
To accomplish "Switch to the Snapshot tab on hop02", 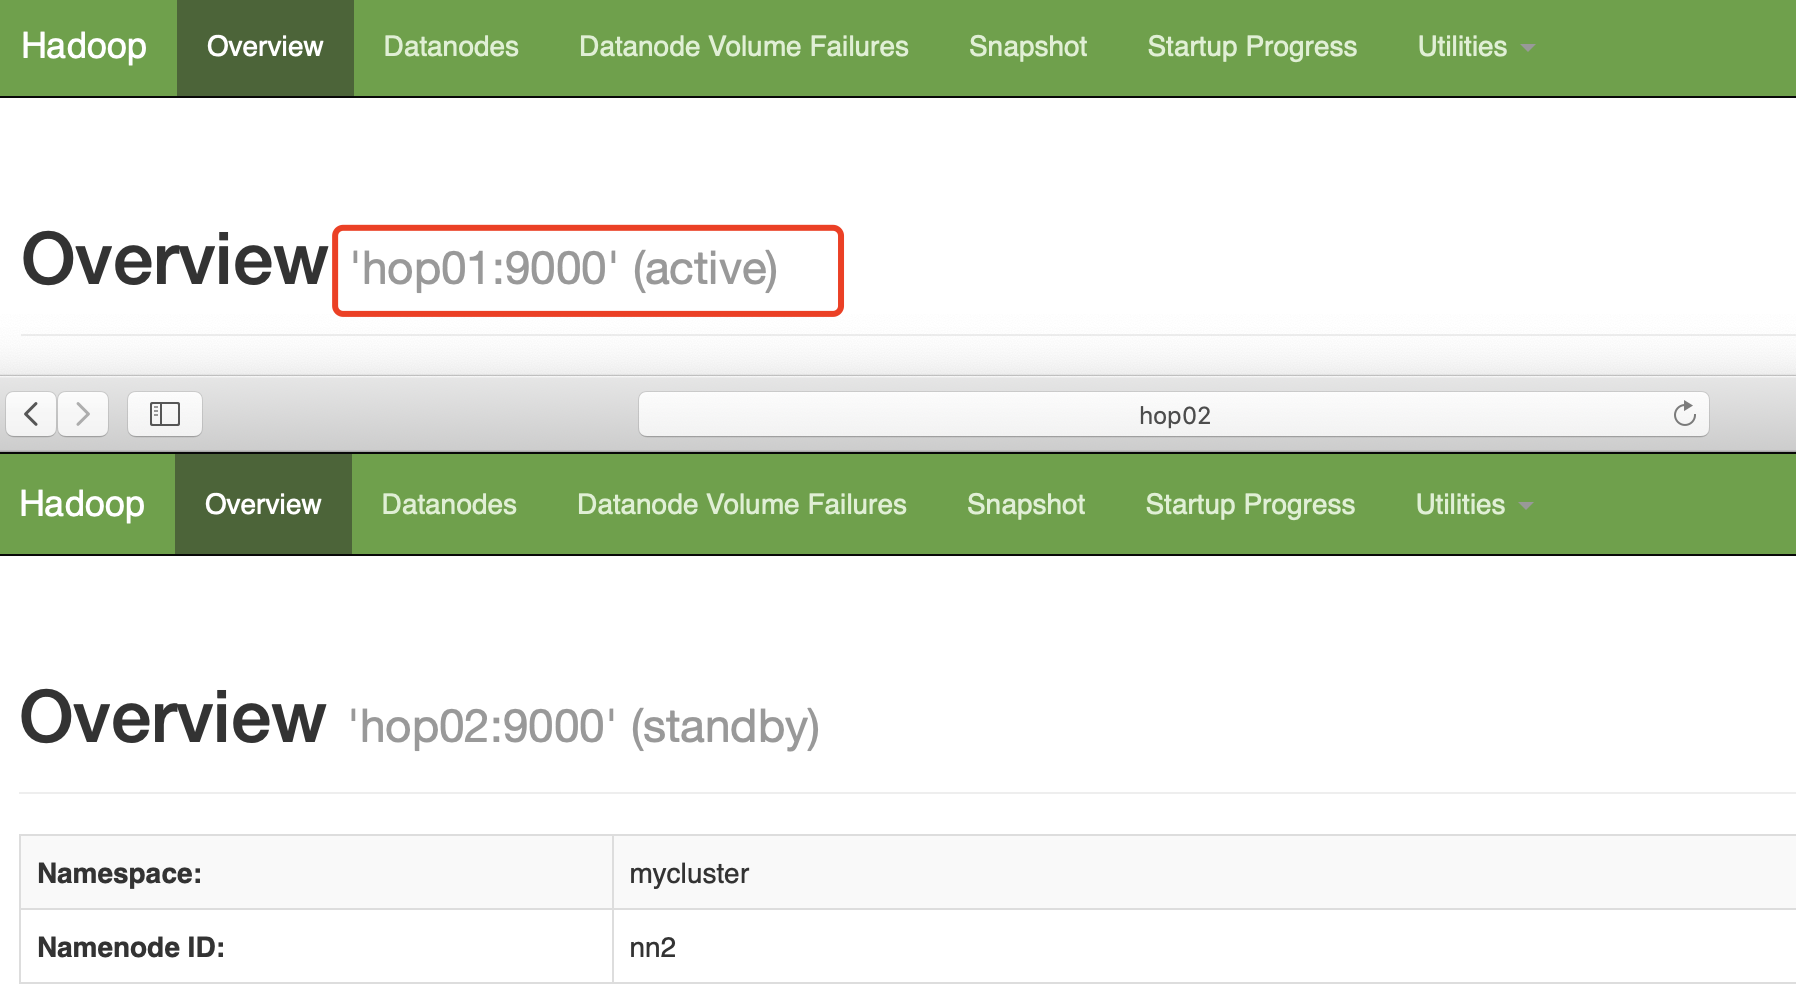I will pos(1025,504).
